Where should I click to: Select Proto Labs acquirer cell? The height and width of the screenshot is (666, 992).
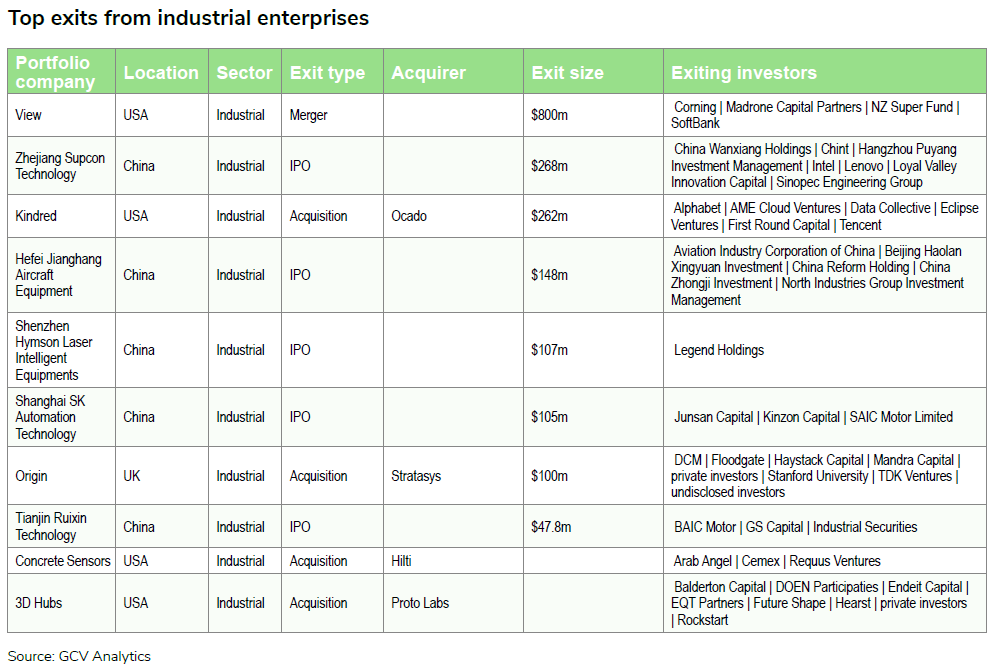420,603
